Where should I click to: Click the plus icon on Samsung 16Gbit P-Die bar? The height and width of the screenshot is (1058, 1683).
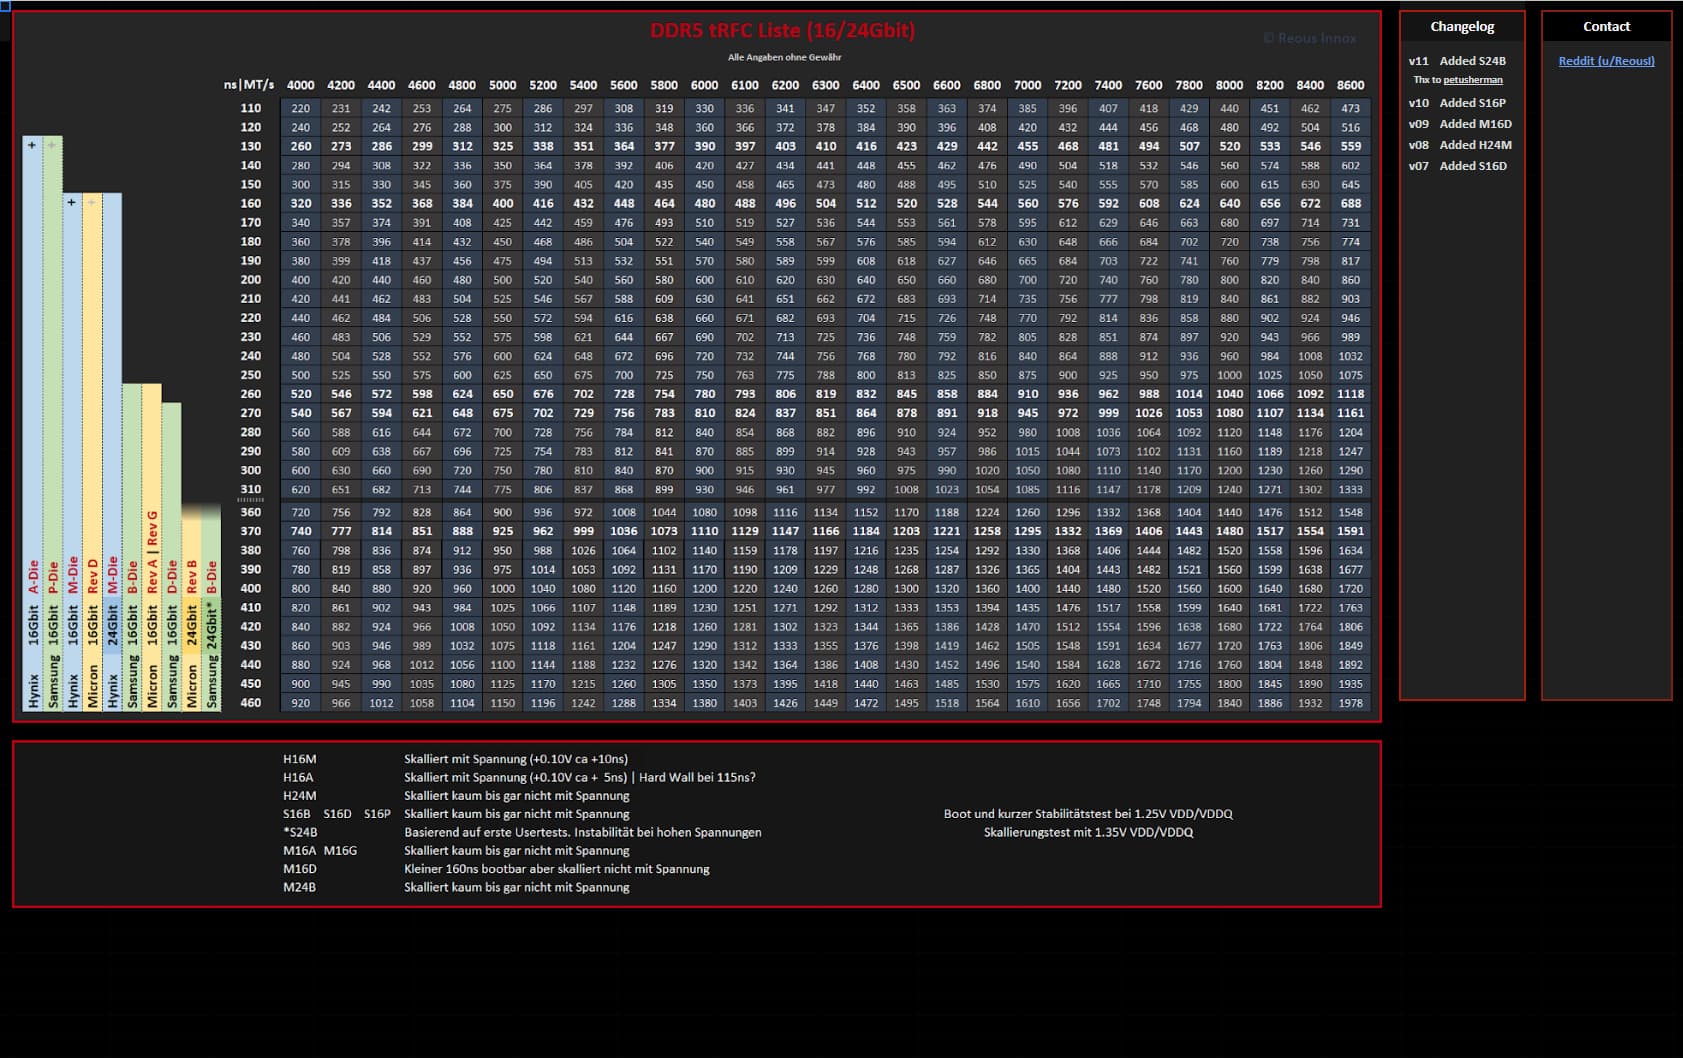(x=52, y=145)
